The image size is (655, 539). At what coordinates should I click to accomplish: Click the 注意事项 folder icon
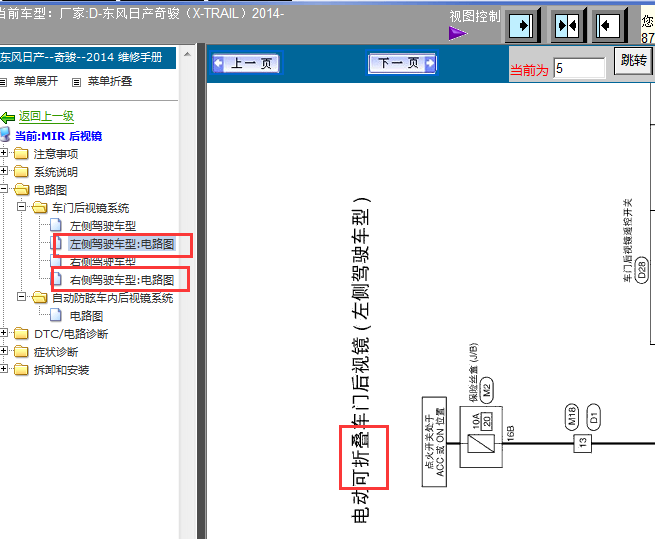tap(21, 154)
